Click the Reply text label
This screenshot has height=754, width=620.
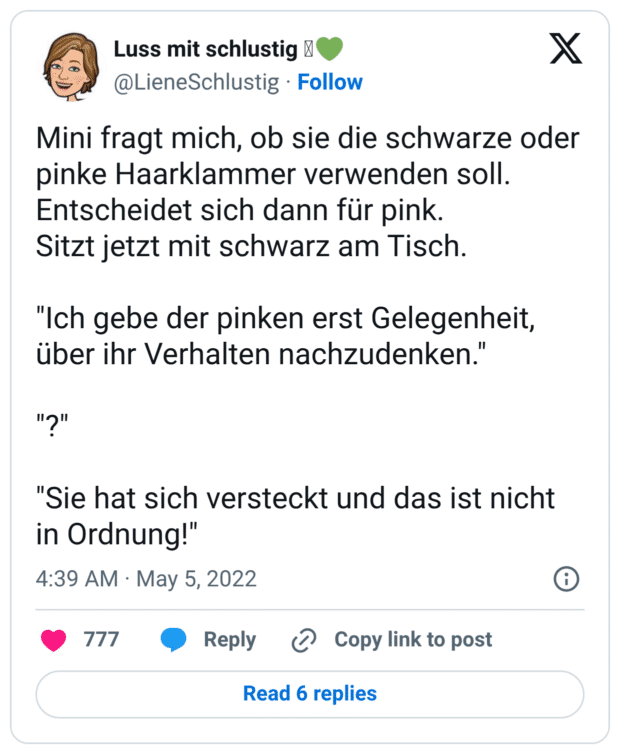coord(229,640)
